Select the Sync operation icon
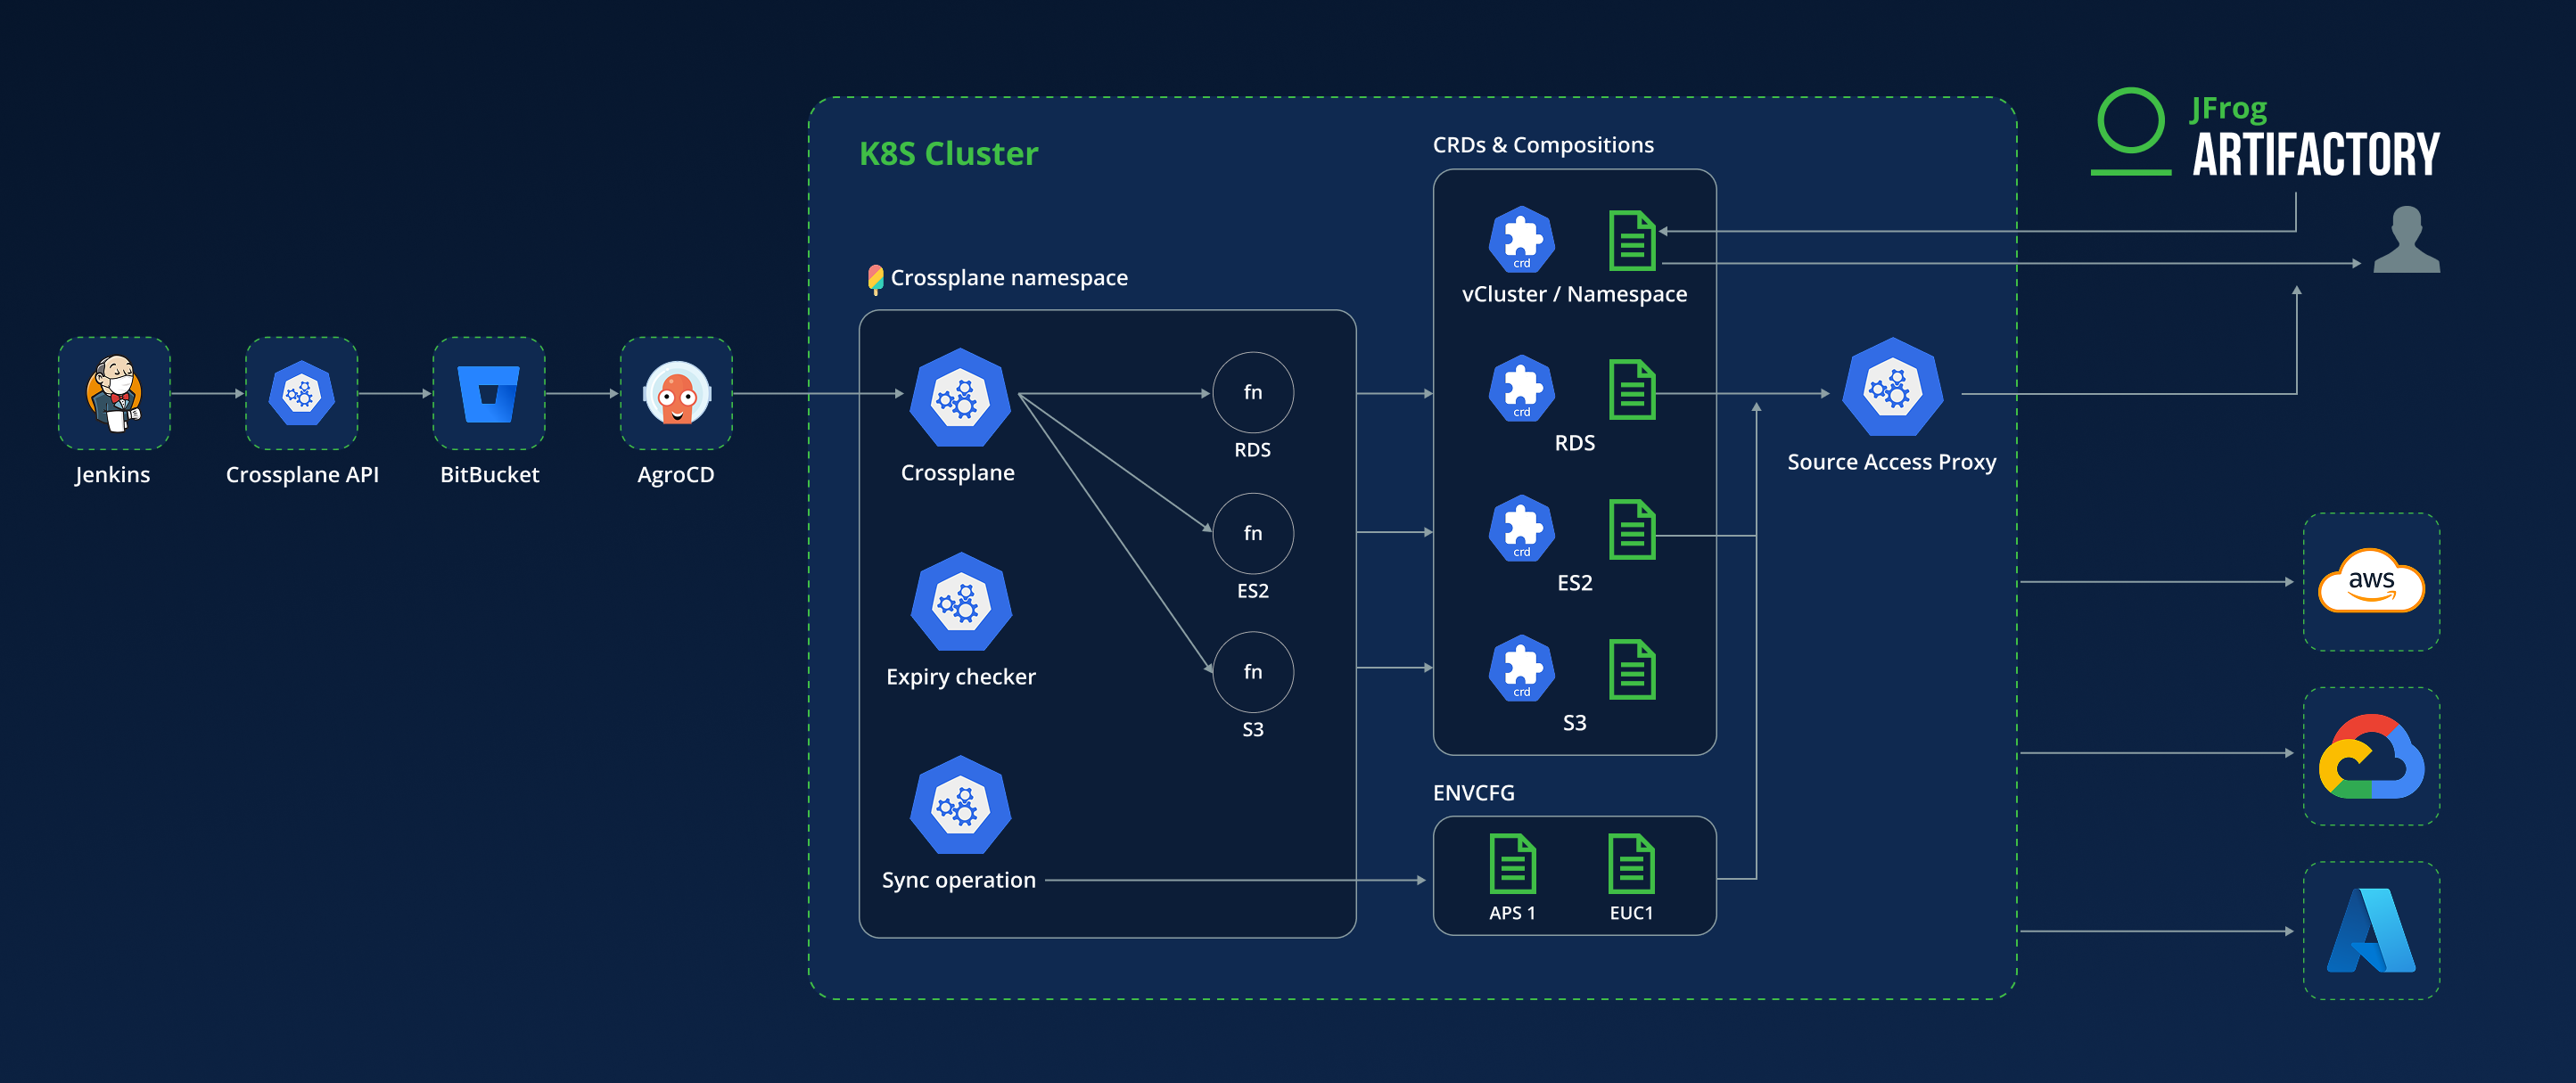 pyautogui.click(x=960, y=806)
